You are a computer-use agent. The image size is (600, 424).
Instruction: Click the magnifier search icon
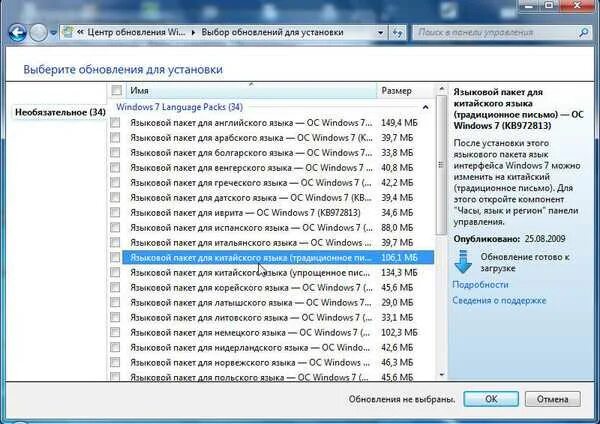[x=583, y=33]
